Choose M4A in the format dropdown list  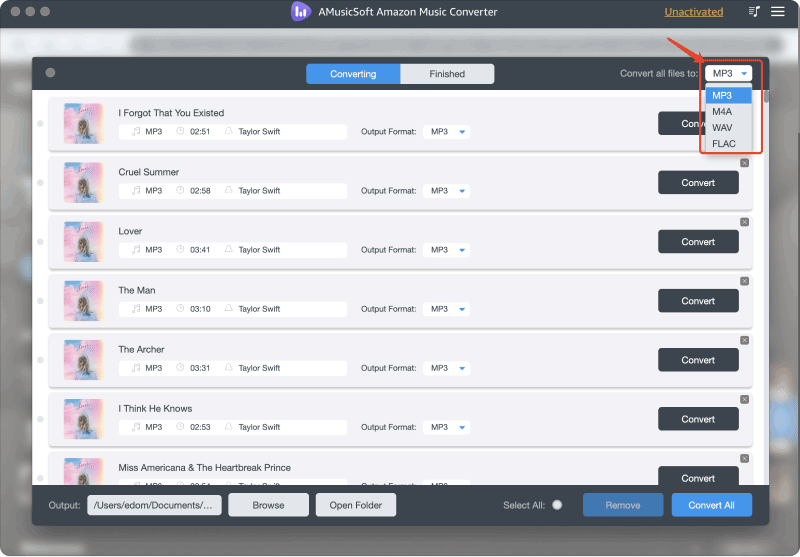729,112
